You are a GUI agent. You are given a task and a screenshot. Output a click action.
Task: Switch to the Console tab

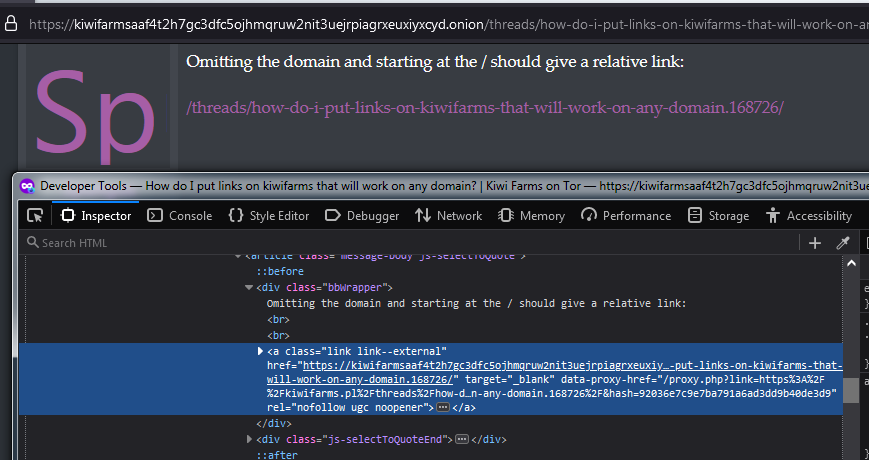click(x=180, y=216)
